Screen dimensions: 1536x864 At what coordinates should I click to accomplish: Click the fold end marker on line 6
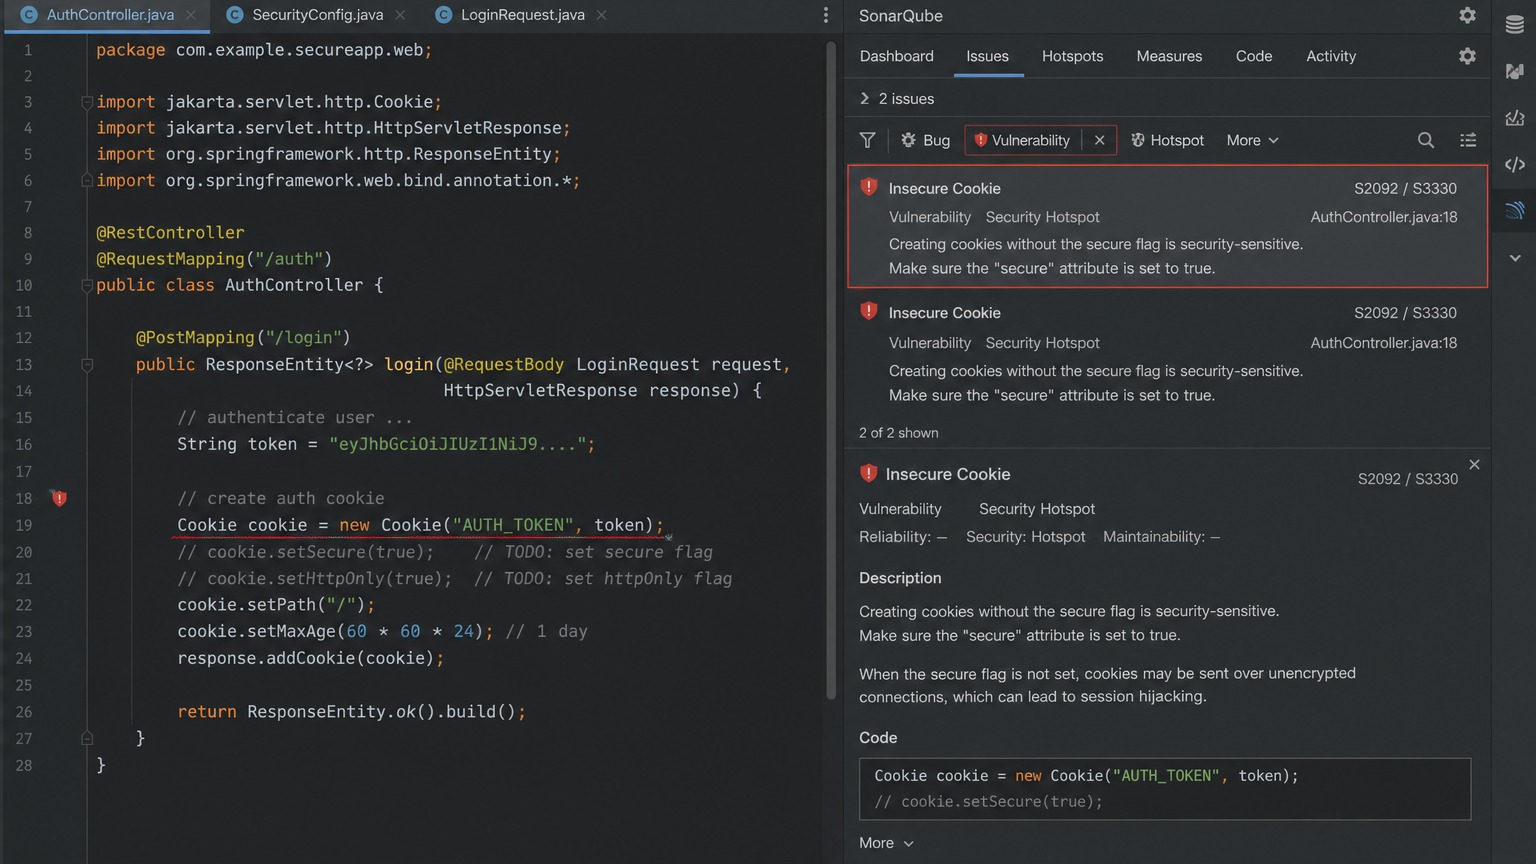coord(87,180)
